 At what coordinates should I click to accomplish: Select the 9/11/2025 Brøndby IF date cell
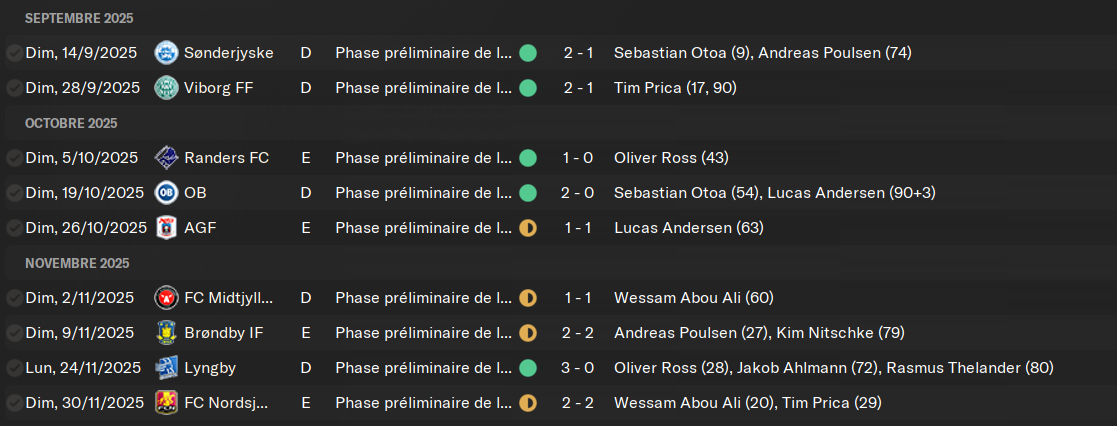point(80,333)
